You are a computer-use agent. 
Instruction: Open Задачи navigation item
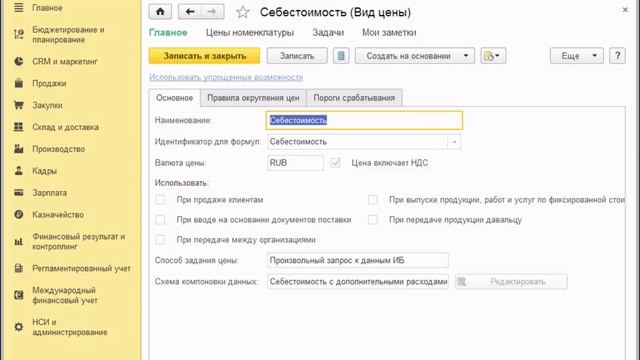[x=328, y=33]
